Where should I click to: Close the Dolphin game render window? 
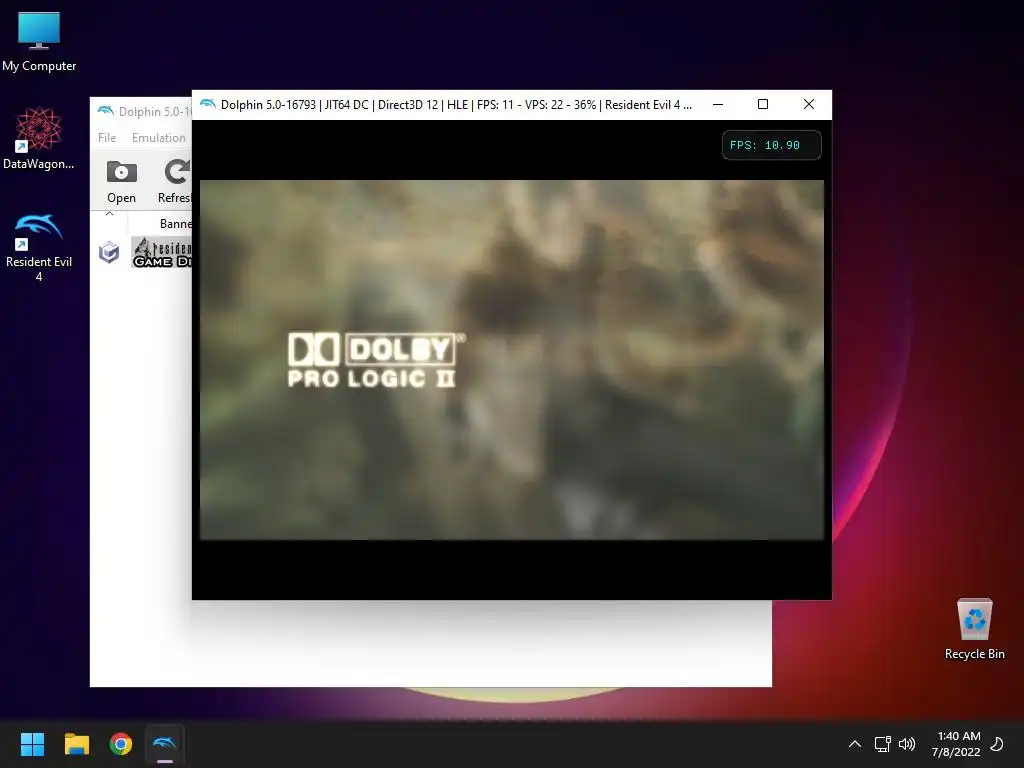pyautogui.click(x=808, y=104)
